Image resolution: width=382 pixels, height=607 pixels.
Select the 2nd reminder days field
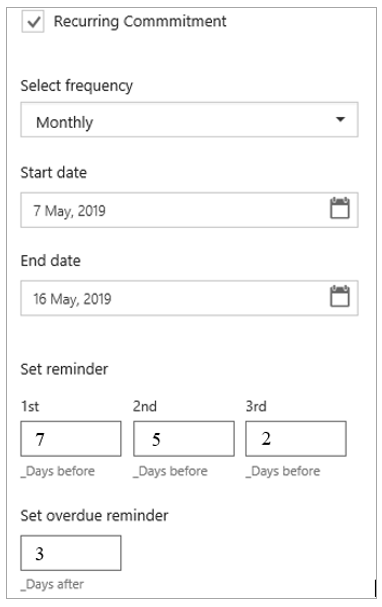pyautogui.click(x=184, y=439)
